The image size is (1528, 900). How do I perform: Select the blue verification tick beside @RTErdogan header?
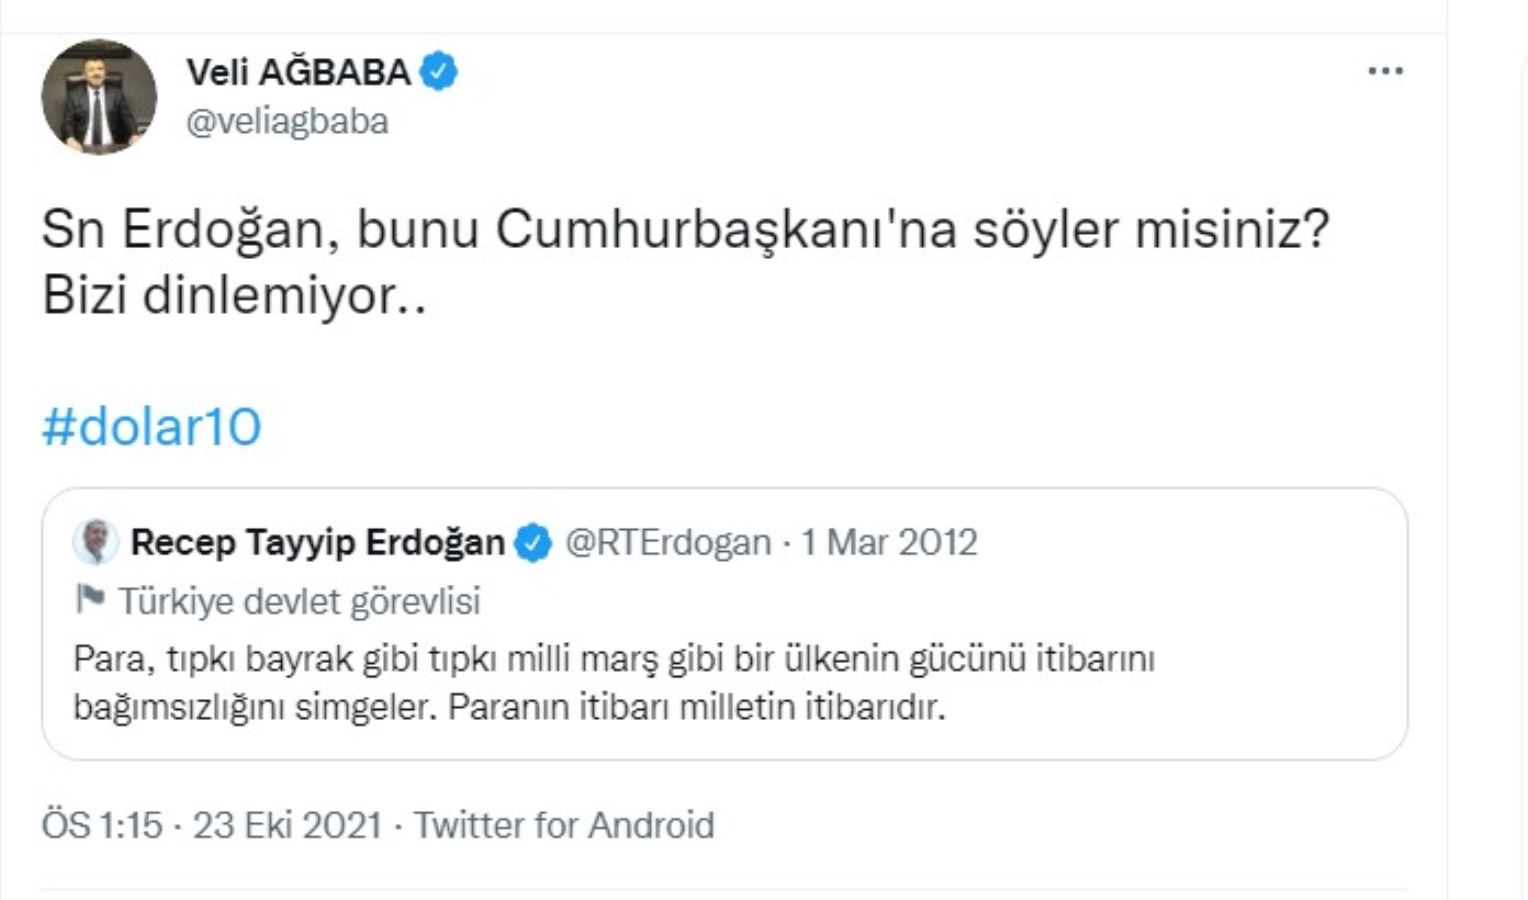pos(531,543)
